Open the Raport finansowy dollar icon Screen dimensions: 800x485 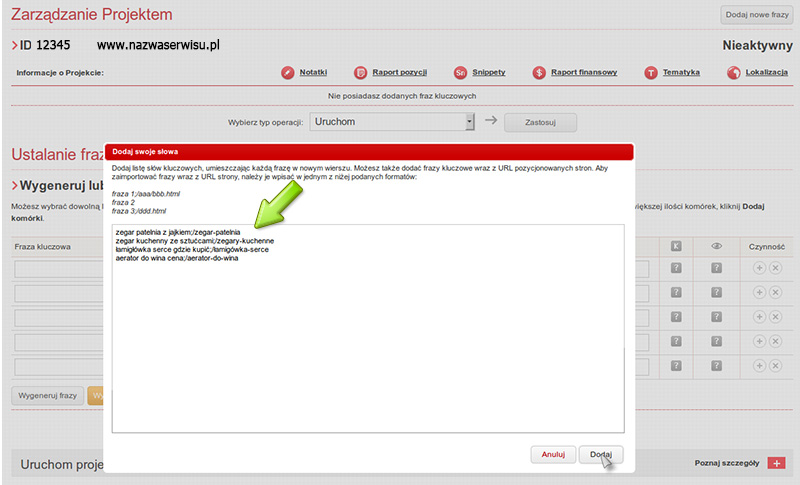pos(539,73)
